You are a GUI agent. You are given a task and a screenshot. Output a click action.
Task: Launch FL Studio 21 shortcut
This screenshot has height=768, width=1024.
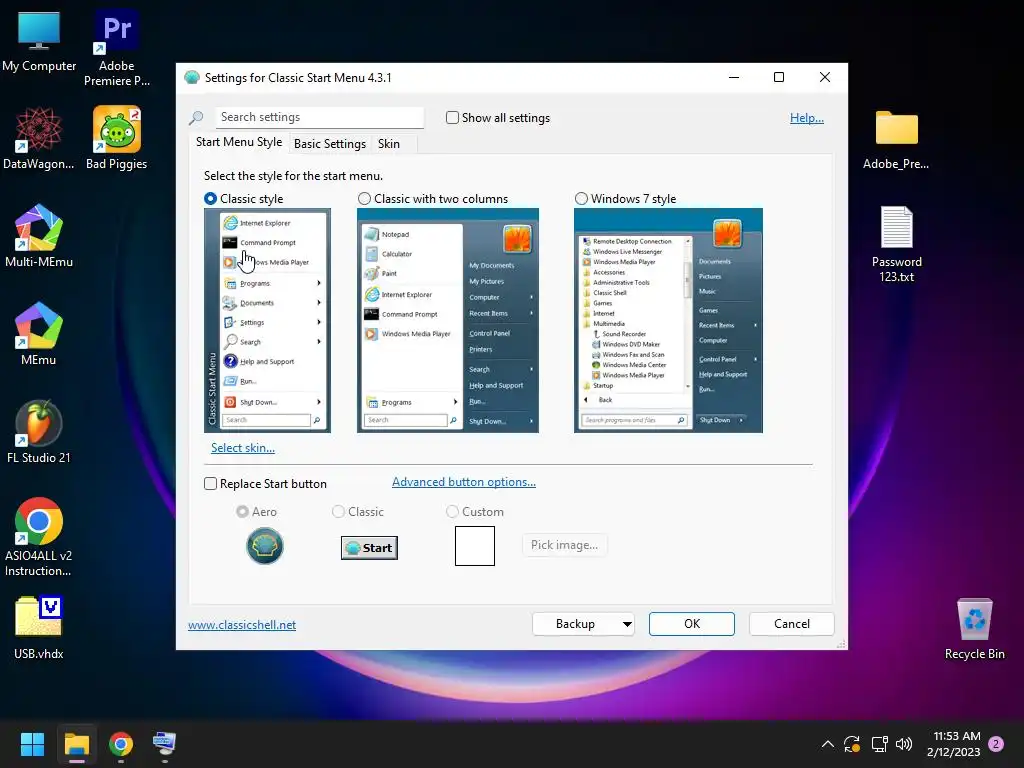(x=39, y=432)
